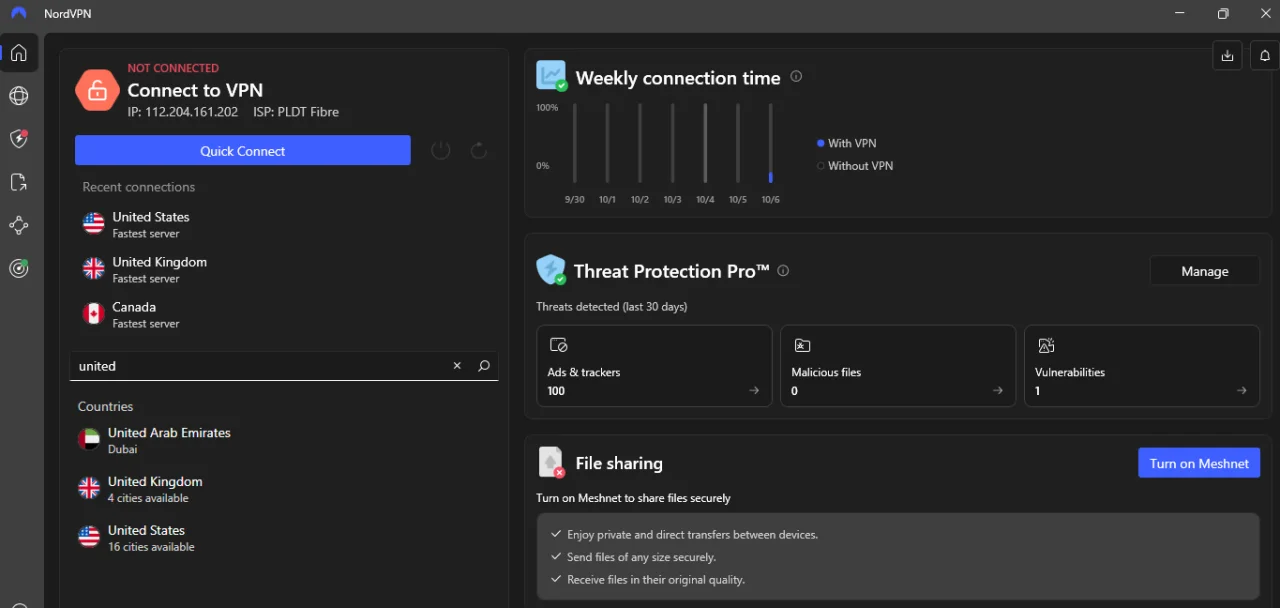Click the Weekly connection time chart icon

[x=551, y=75]
